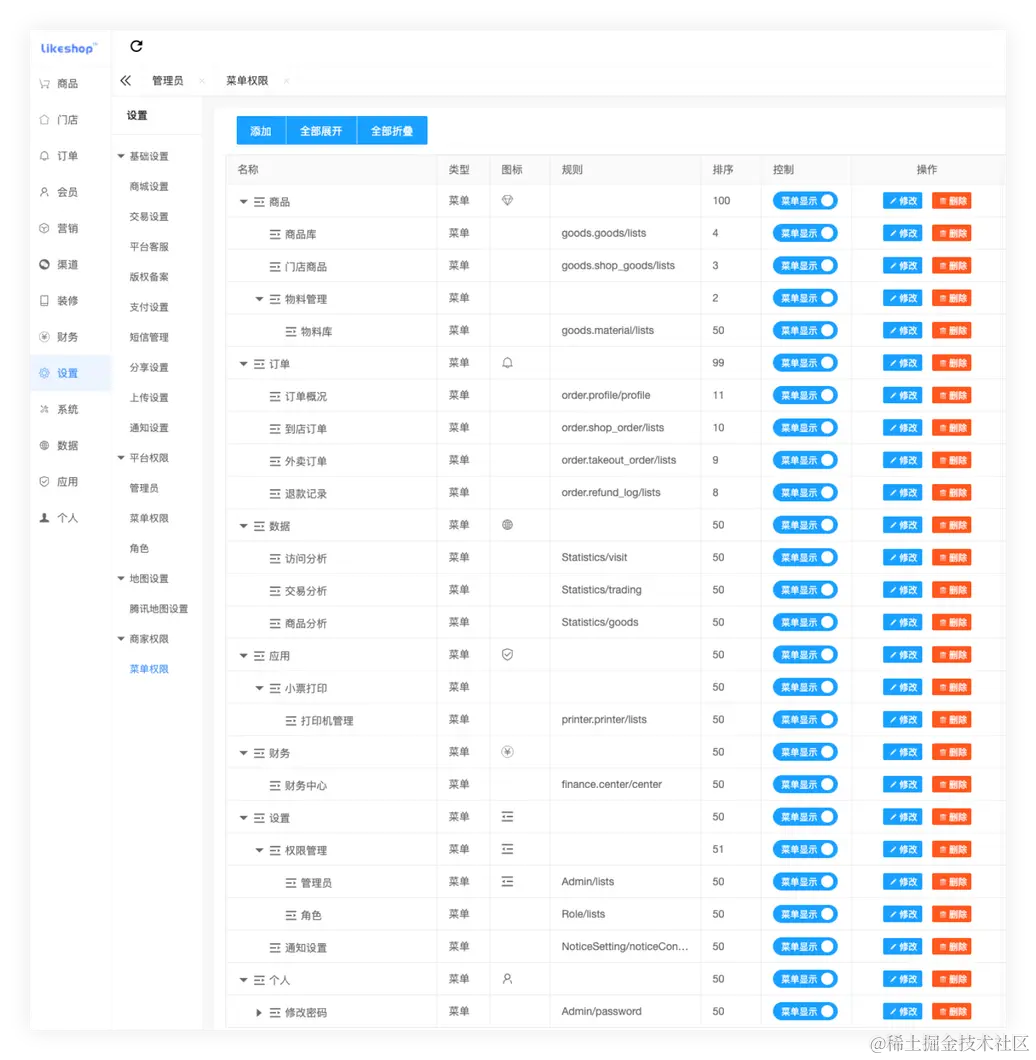Open 系统 icon in sidebar
The height and width of the screenshot is (1060, 1036).
pyautogui.click(x=45, y=409)
